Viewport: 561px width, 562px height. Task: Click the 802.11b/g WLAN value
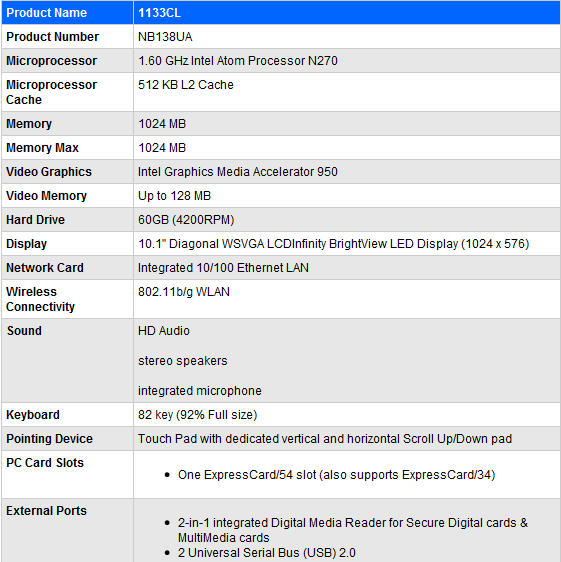[184, 292]
